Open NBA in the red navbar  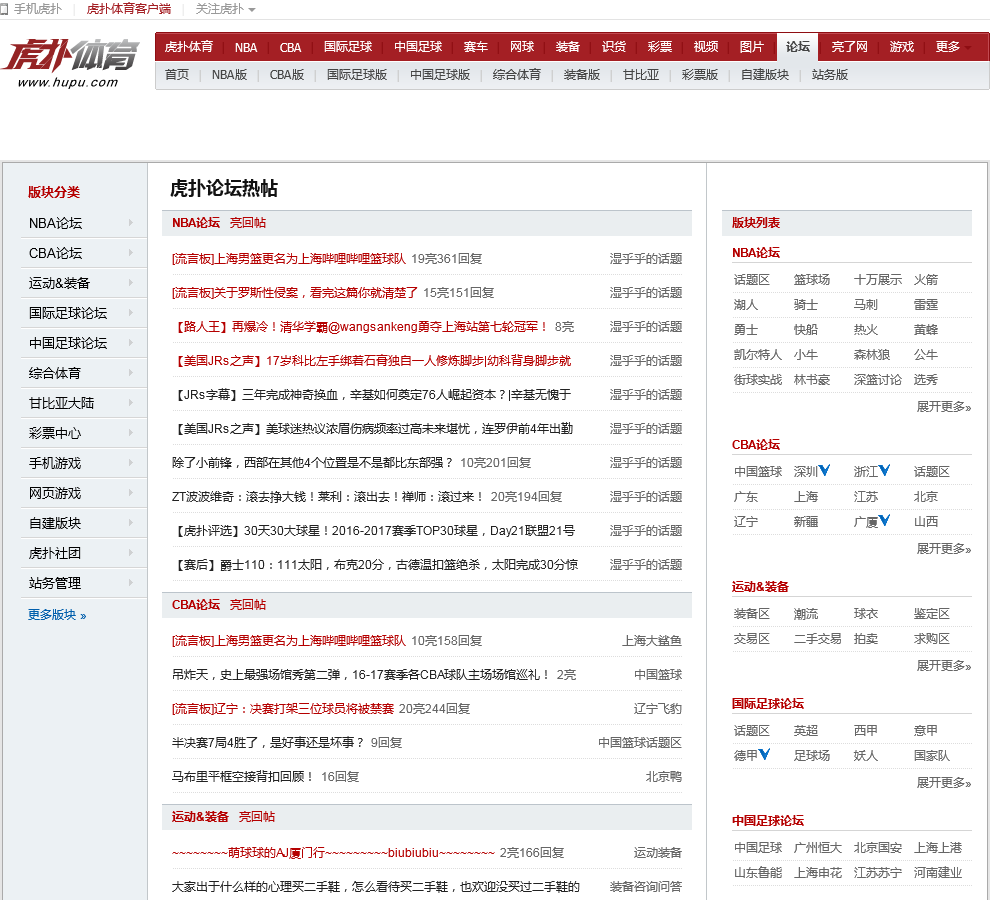(246, 47)
